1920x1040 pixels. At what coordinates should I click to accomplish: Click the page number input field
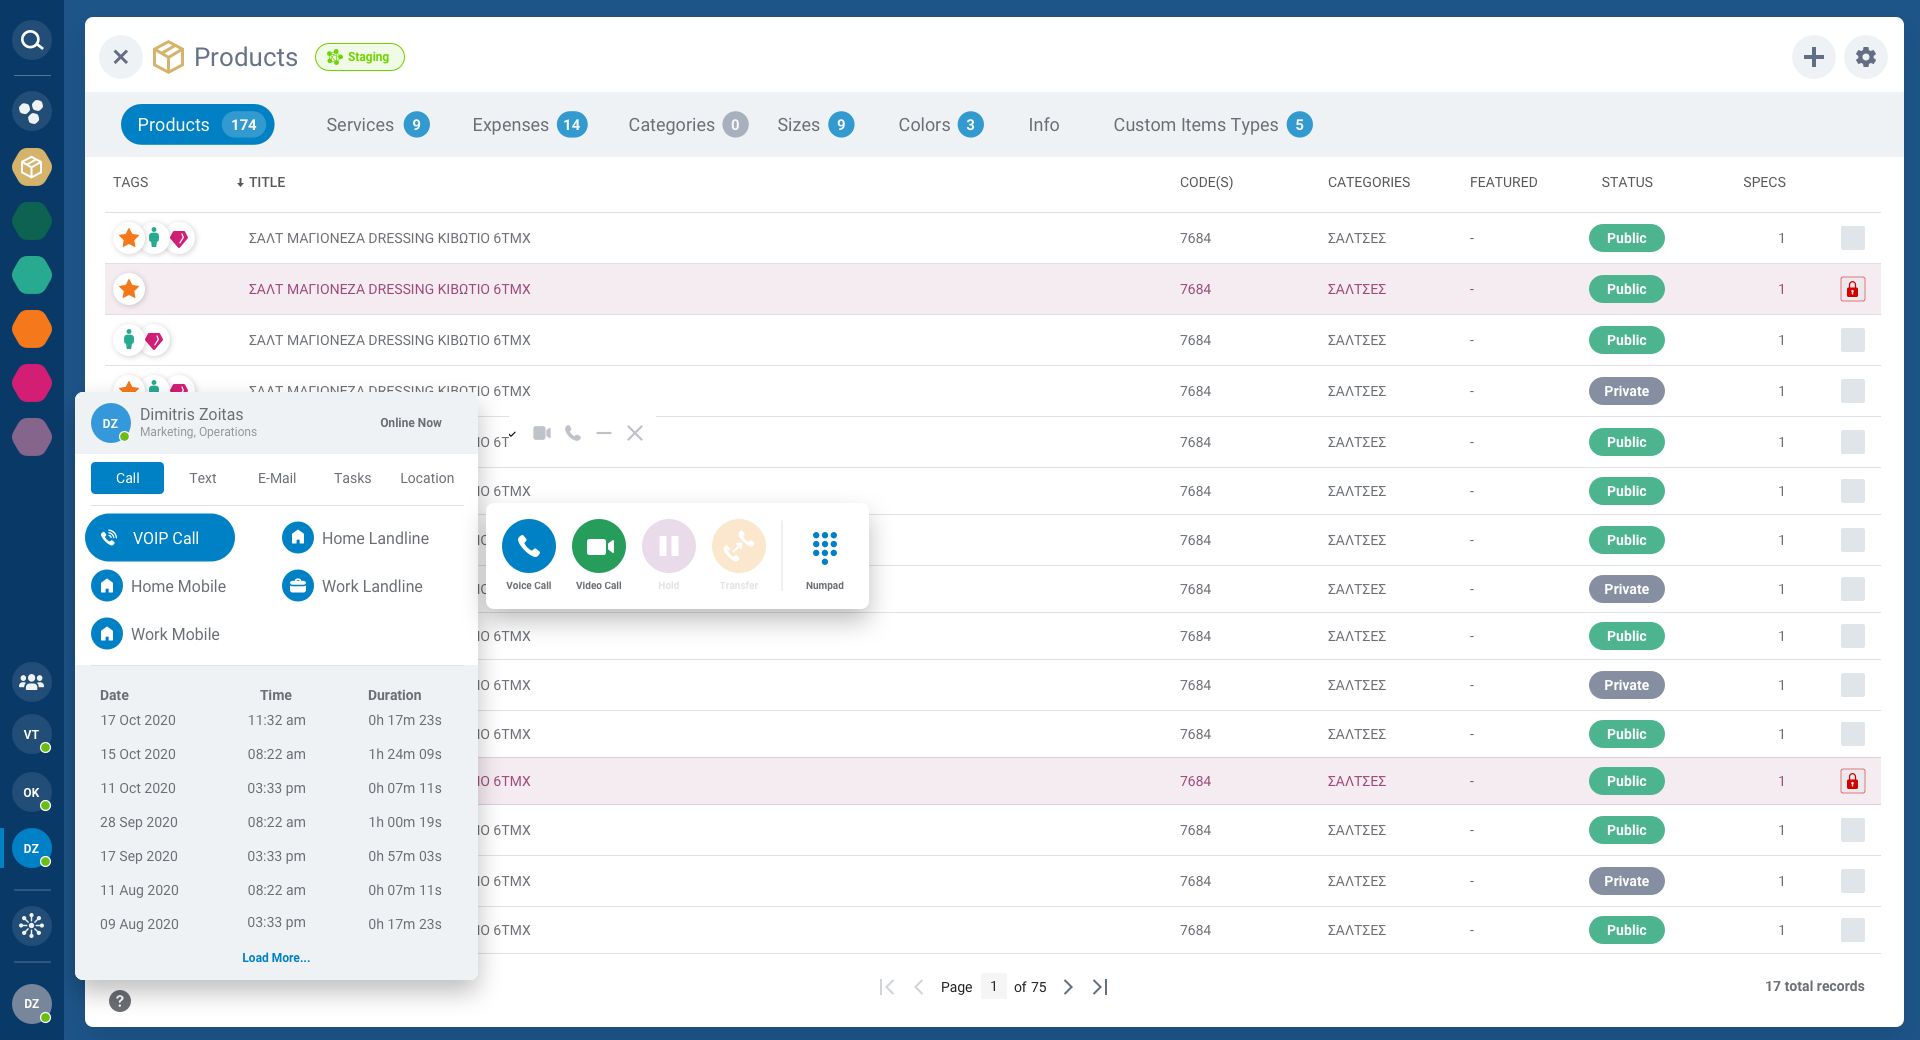[x=993, y=987]
